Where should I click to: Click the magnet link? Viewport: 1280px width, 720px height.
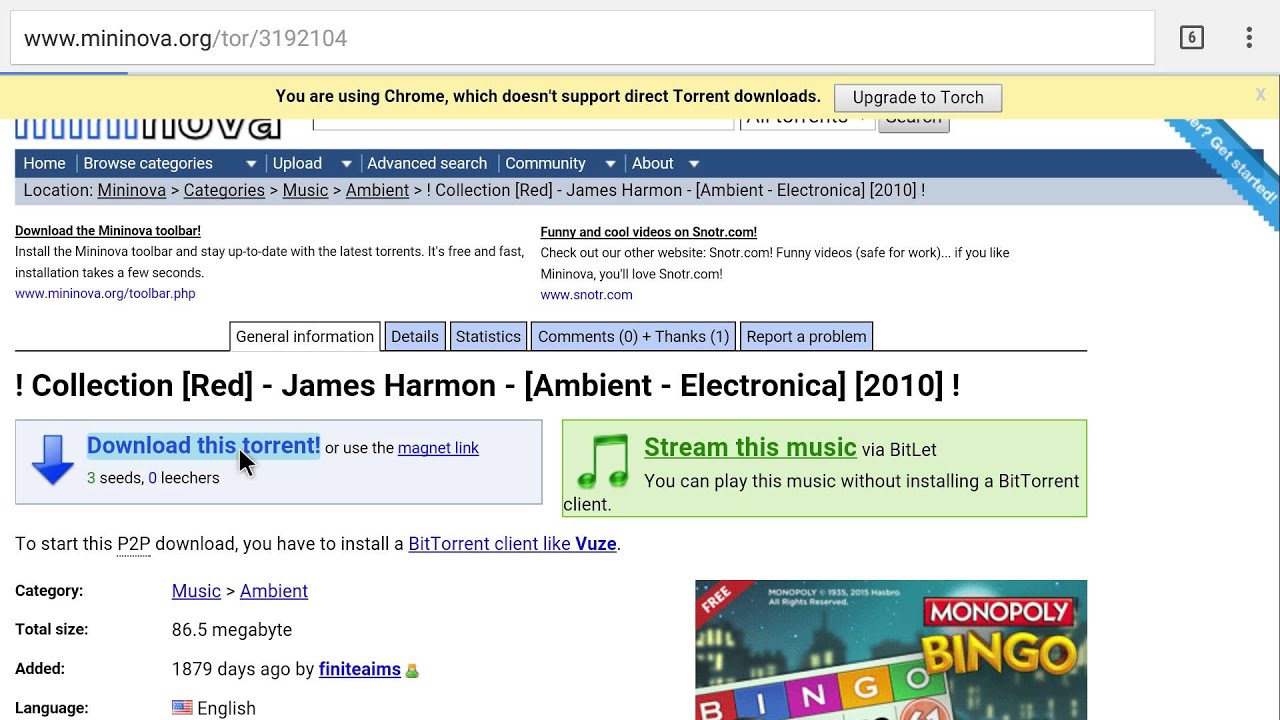click(438, 448)
